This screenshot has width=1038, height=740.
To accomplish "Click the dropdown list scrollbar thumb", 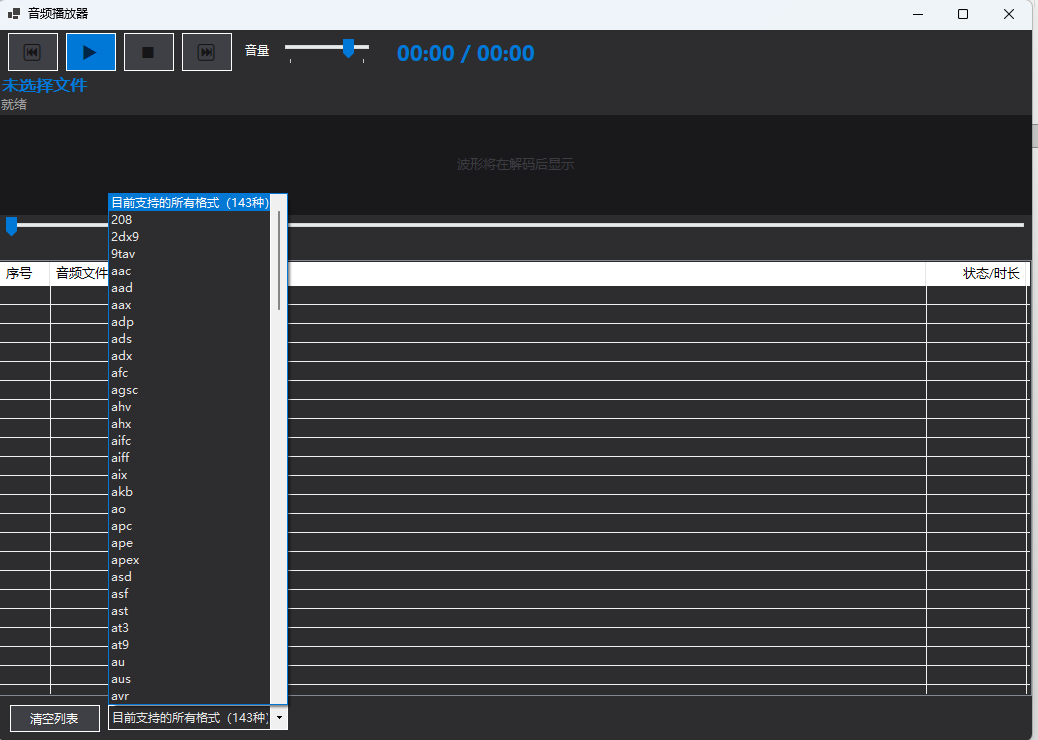I will click(x=279, y=260).
